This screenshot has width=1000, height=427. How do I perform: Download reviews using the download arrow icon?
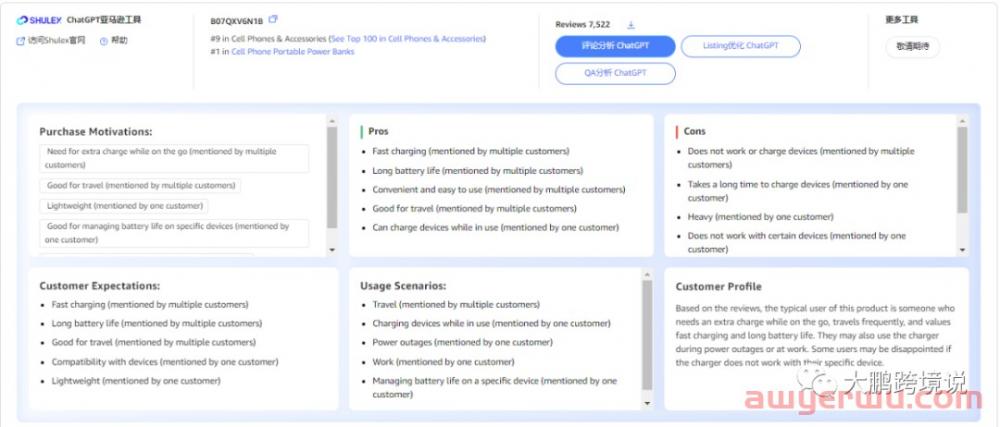631,25
